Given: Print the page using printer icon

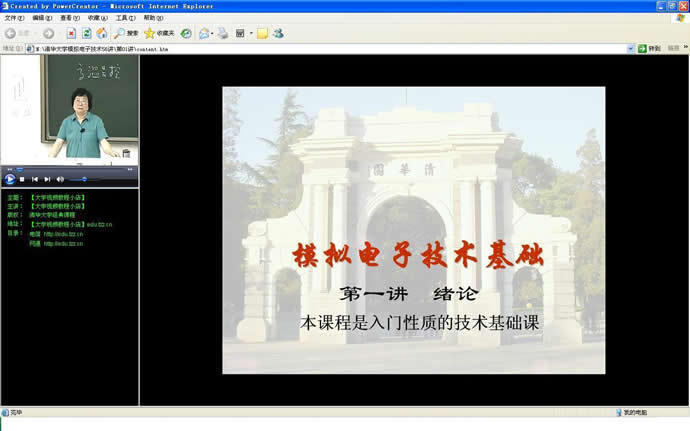Looking at the screenshot, I should point(223,33).
